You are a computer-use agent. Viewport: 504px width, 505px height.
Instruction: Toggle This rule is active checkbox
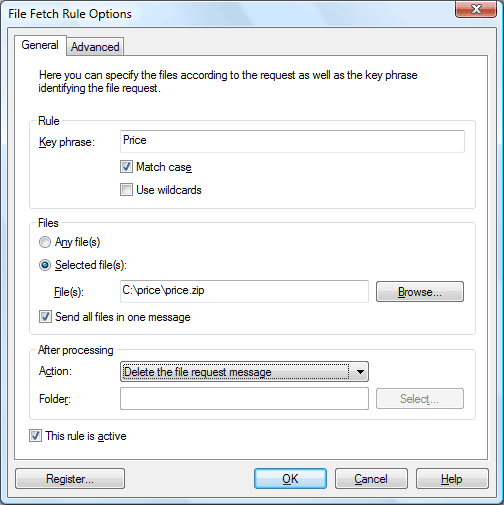tap(35, 436)
